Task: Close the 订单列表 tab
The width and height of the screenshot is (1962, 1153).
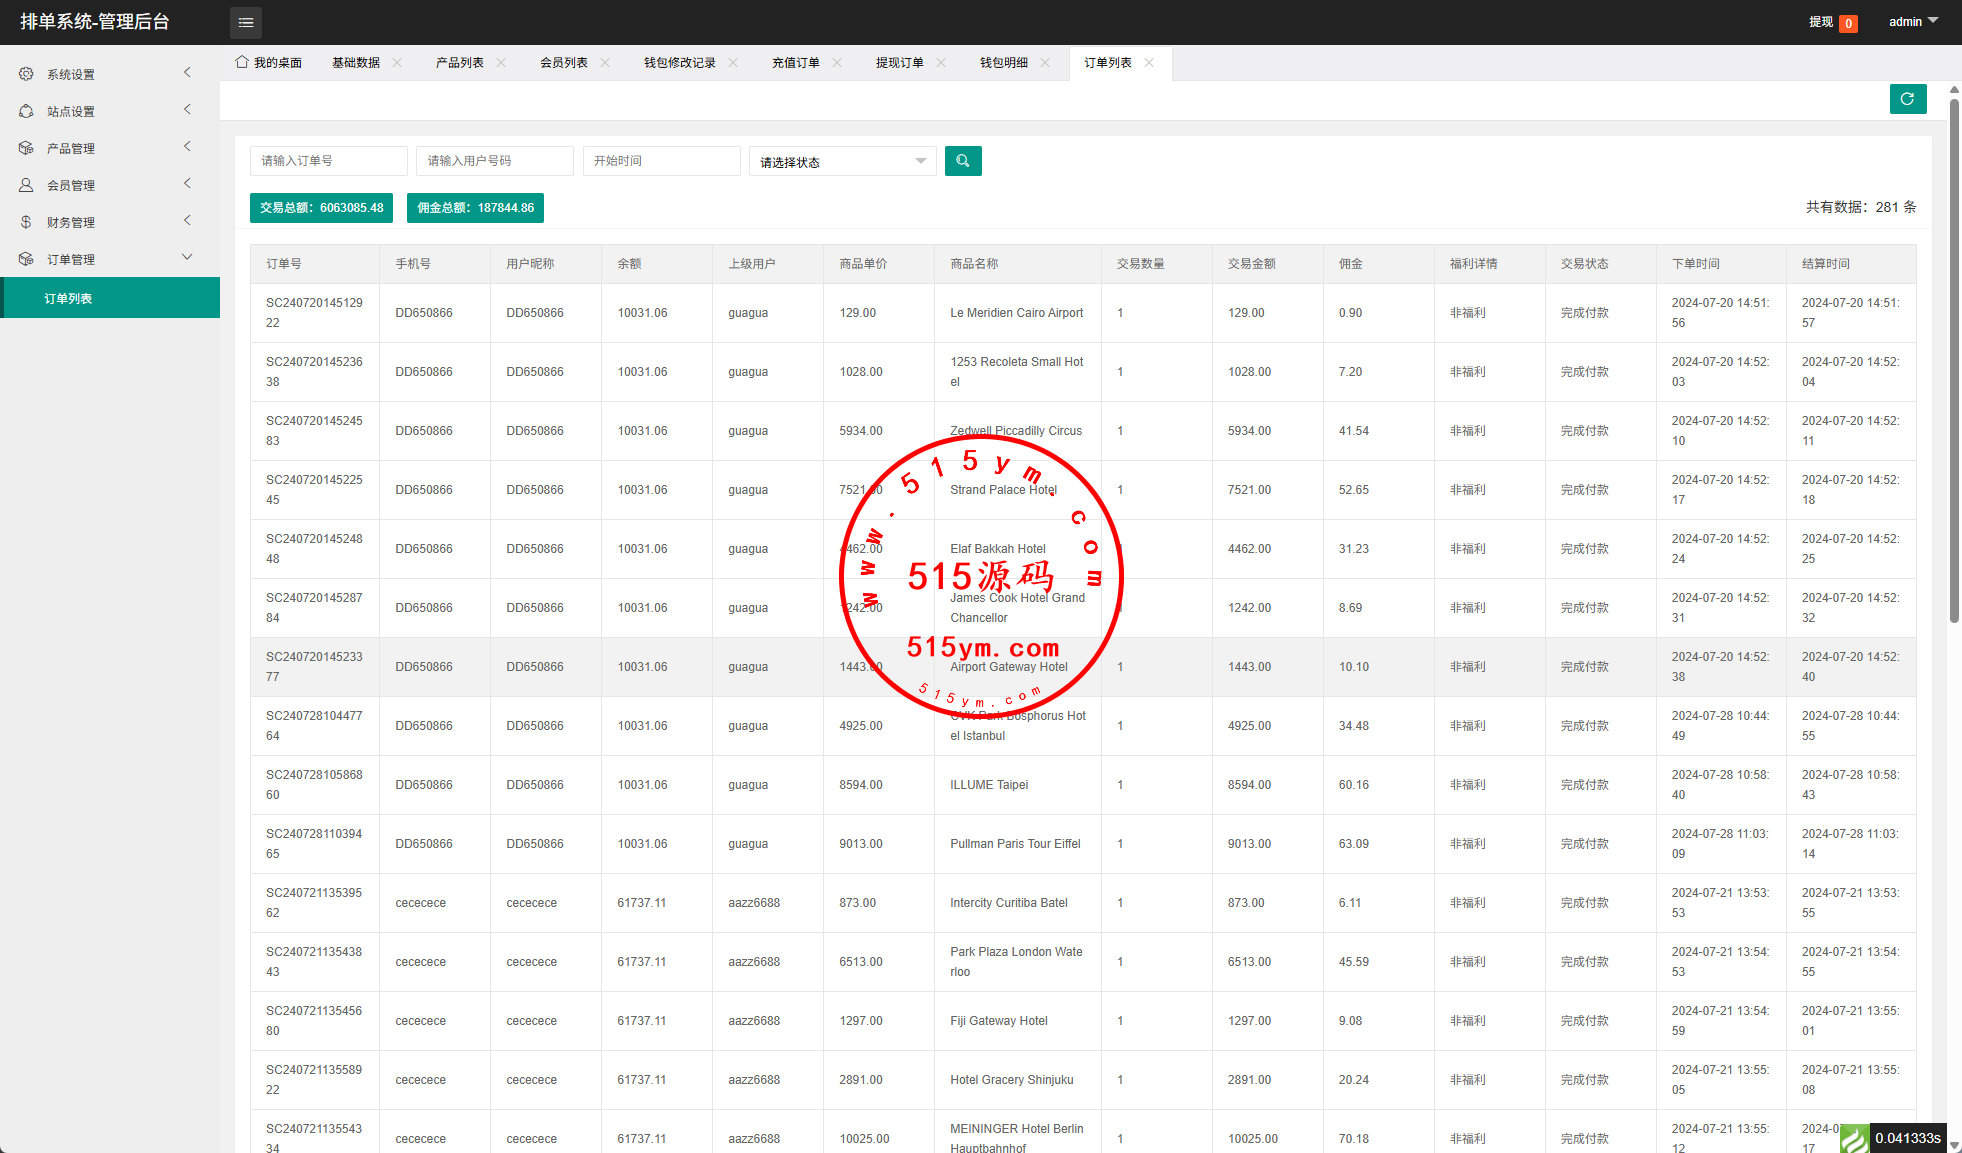Action: point(1149,63)
